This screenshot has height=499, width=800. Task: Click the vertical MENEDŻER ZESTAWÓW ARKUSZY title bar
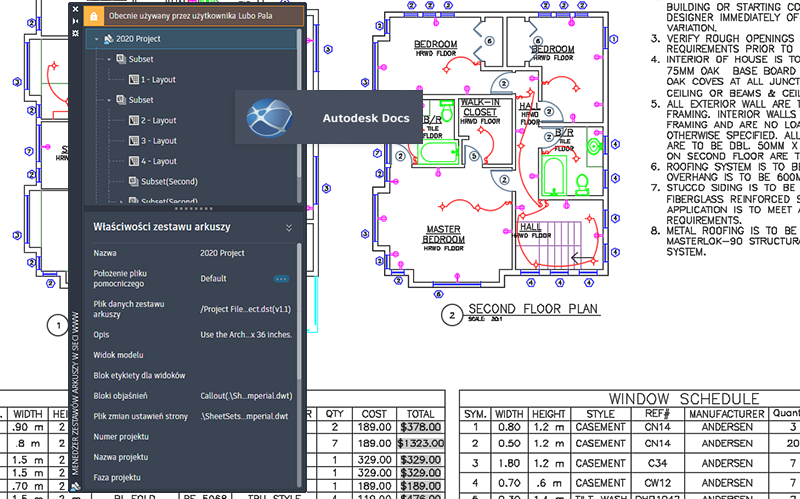point(76,393)
